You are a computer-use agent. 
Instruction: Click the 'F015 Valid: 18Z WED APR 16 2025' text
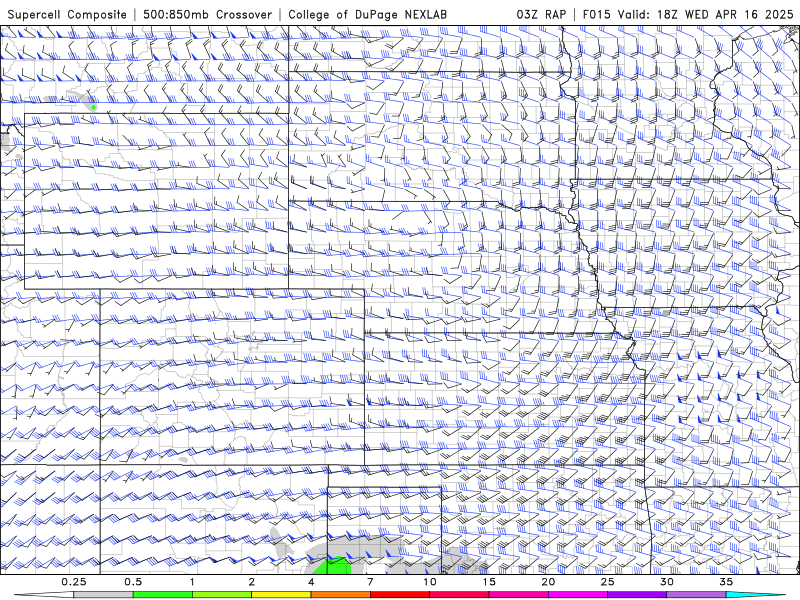point(688,14)
